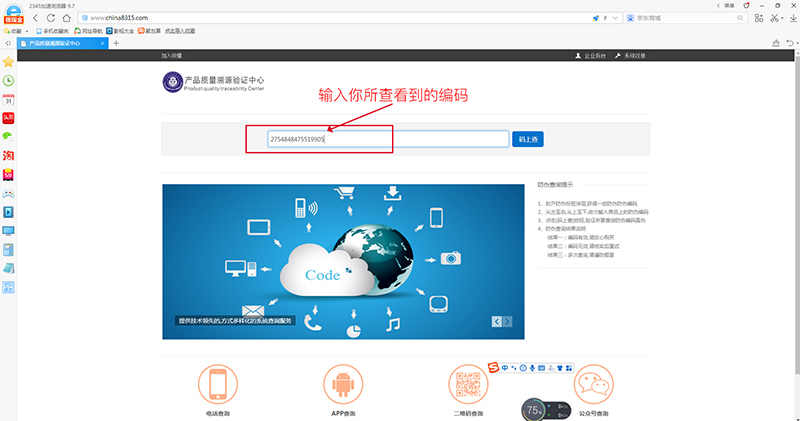800x421 pixels.
Task: Click the favorites star icon in sidebar
Action: (8, 62)
